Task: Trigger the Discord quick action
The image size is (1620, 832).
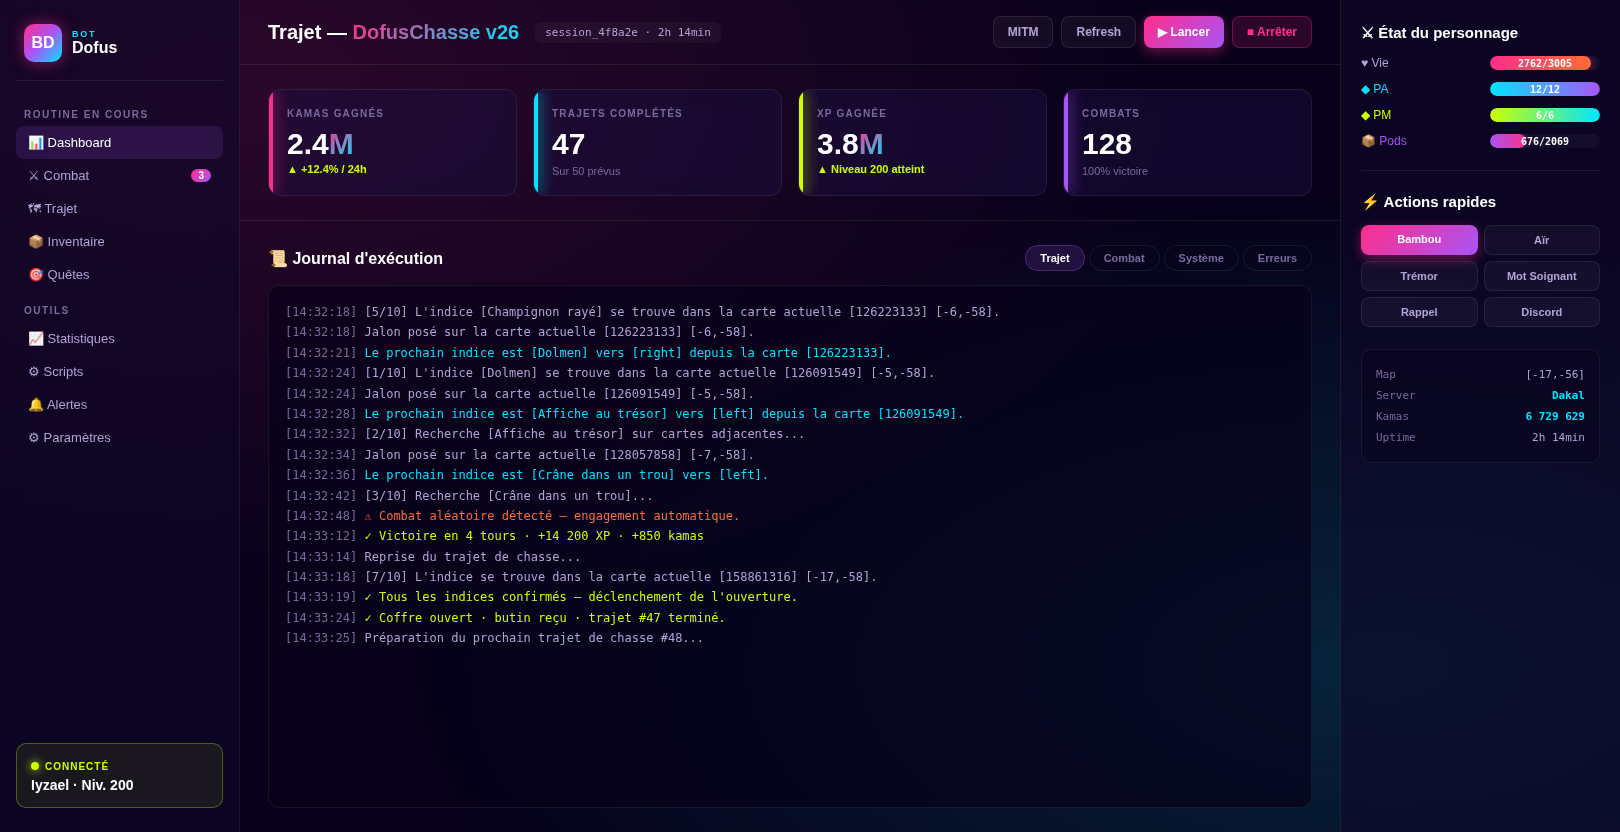Action: (x=1542, y=312)
